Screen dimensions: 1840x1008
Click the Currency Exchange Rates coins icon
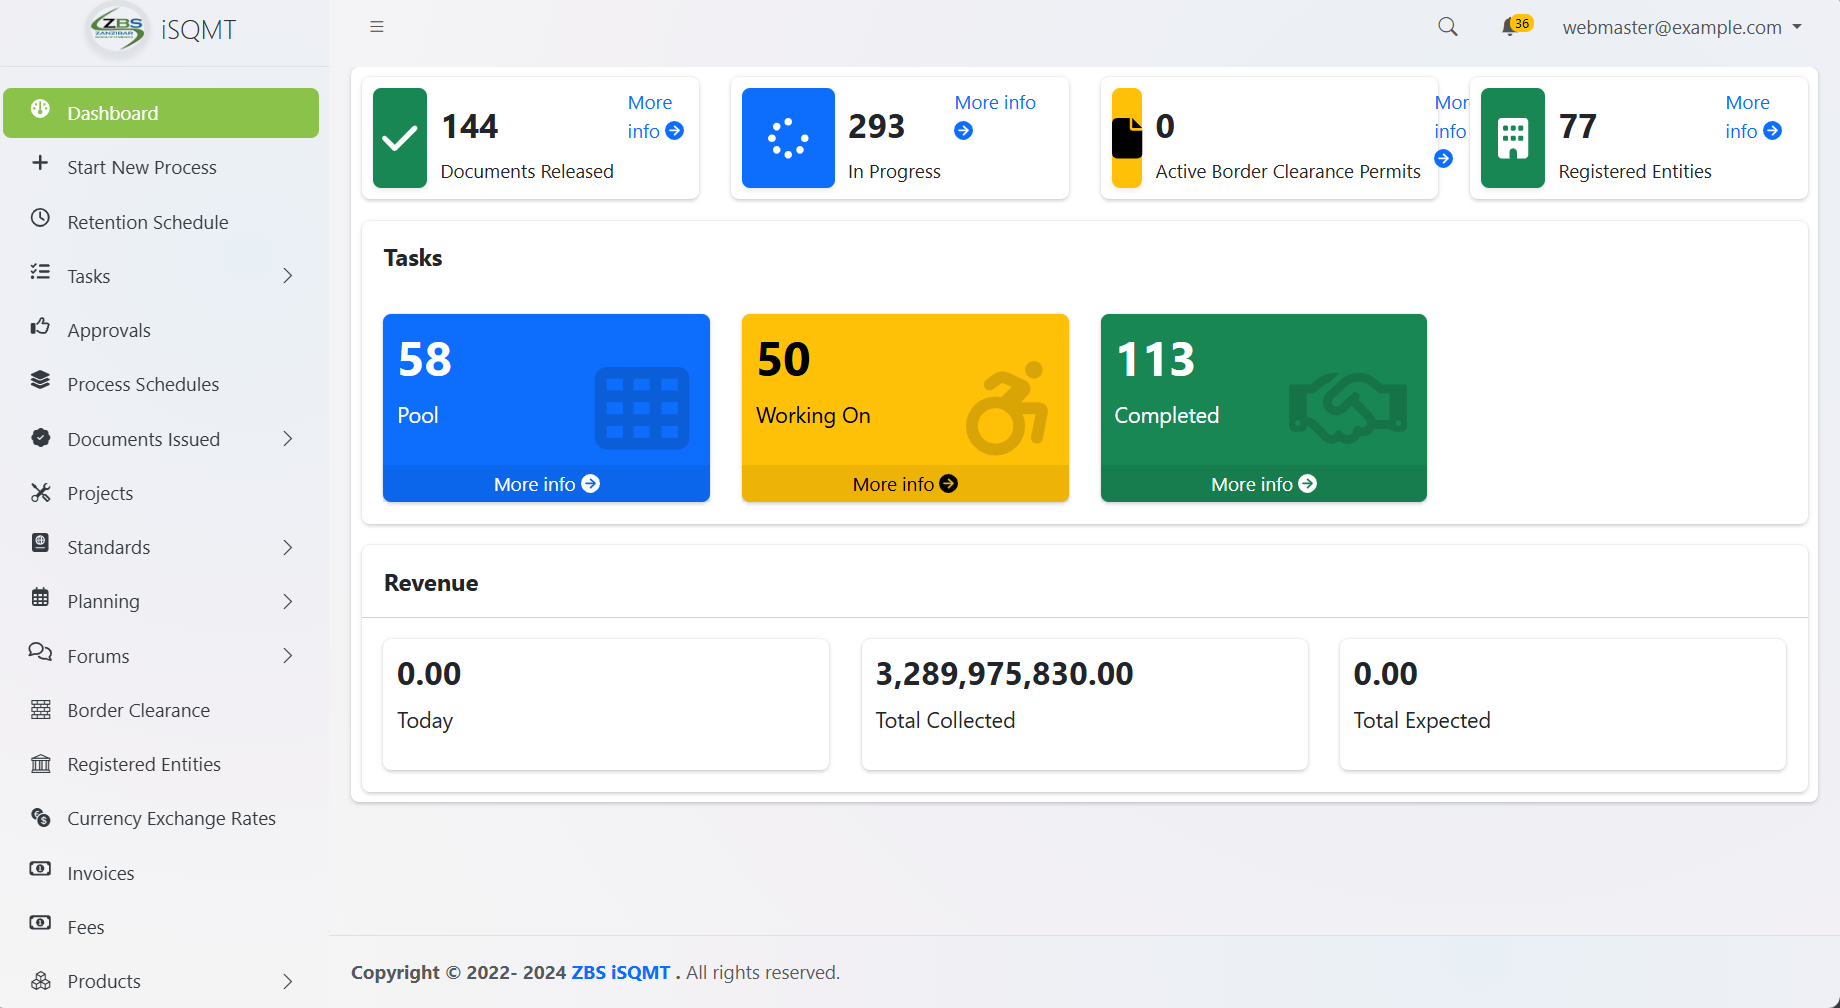coord(40,817)
